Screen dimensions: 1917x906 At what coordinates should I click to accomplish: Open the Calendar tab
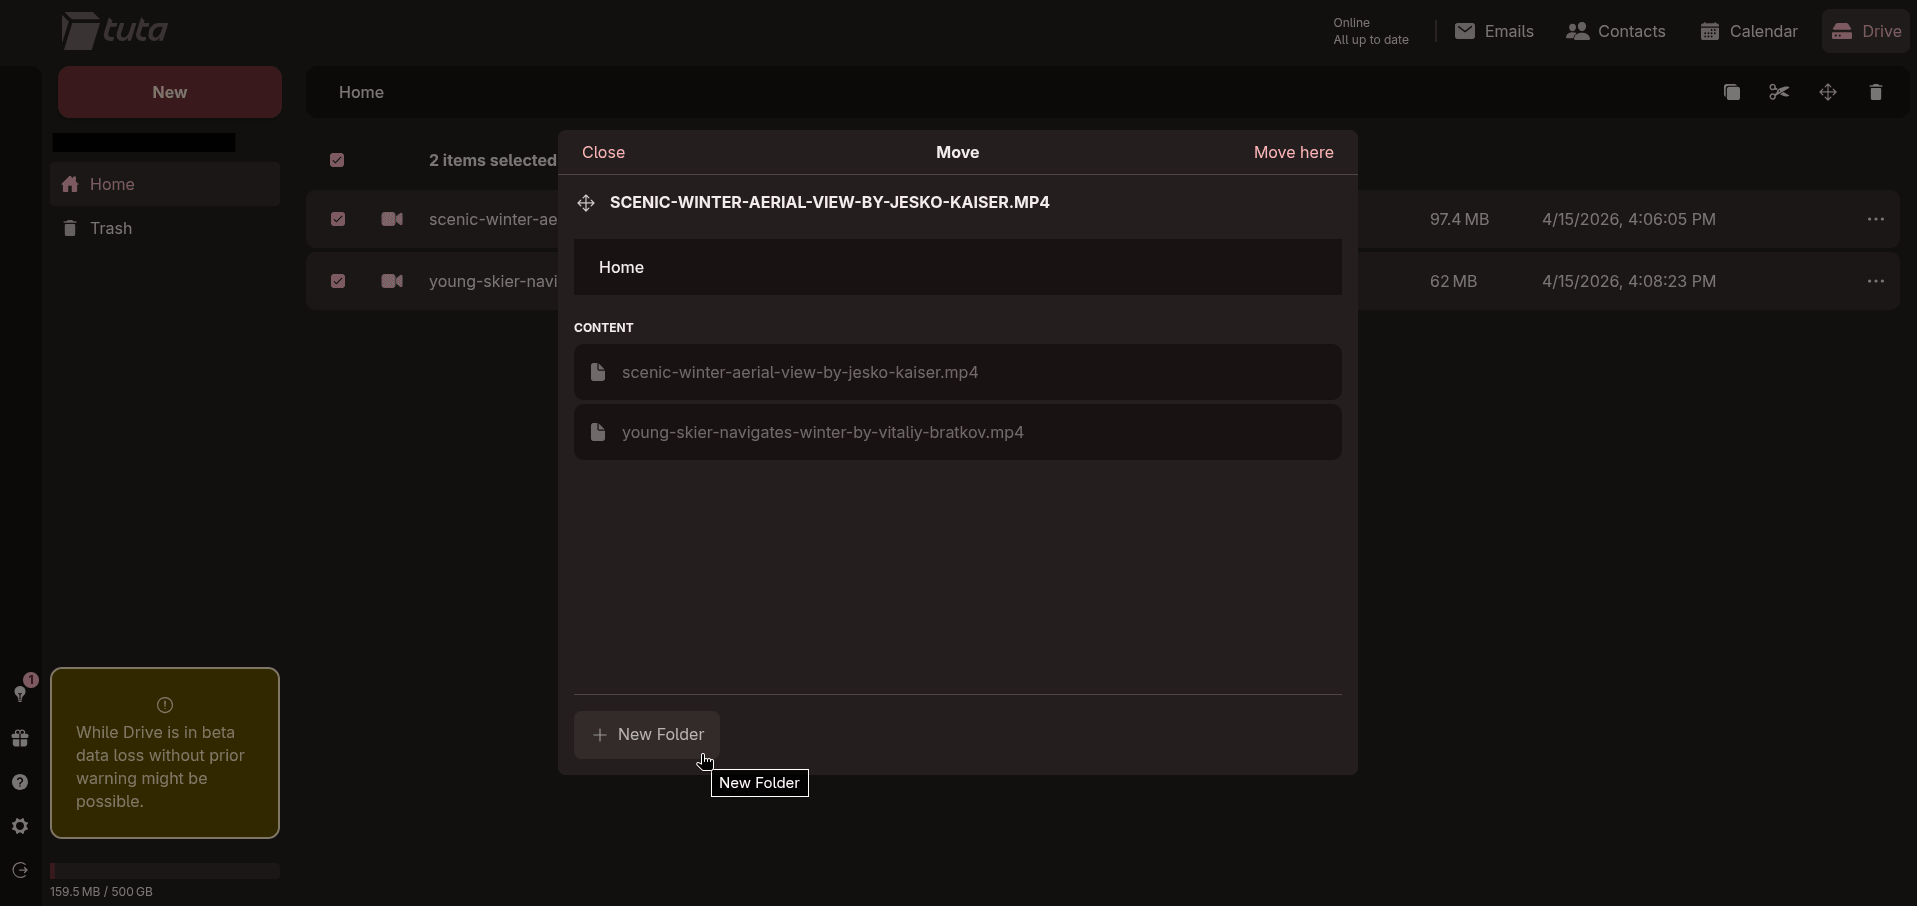[x=1749, y=31]
